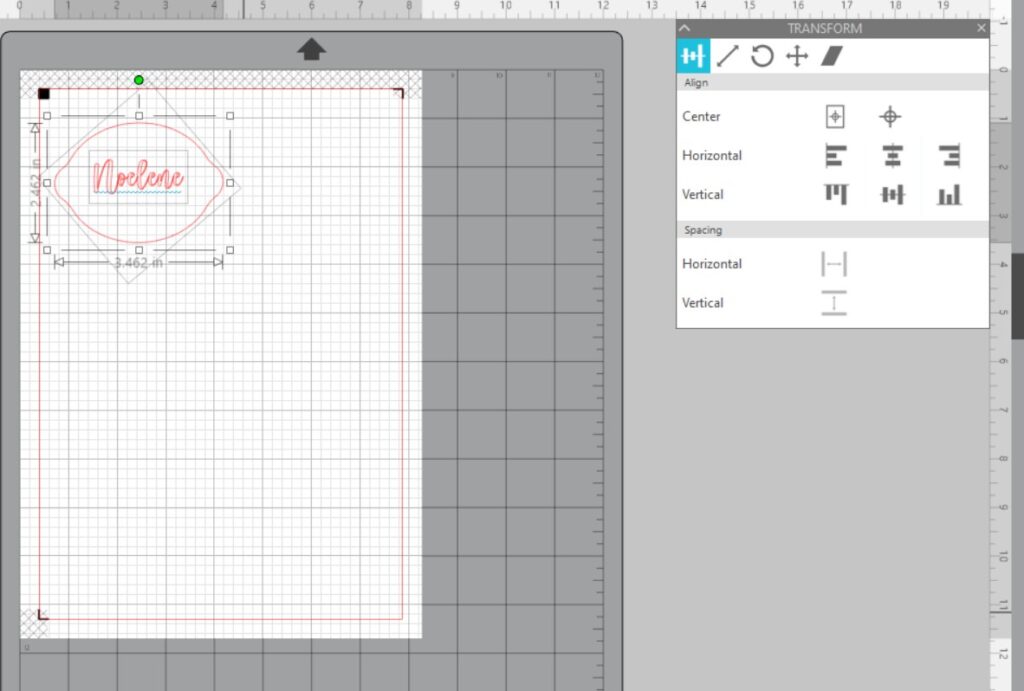The height and width of the screenshot is (691, 1024).
Task: Align selection to the right horizontally
Action: click(949, 156)
